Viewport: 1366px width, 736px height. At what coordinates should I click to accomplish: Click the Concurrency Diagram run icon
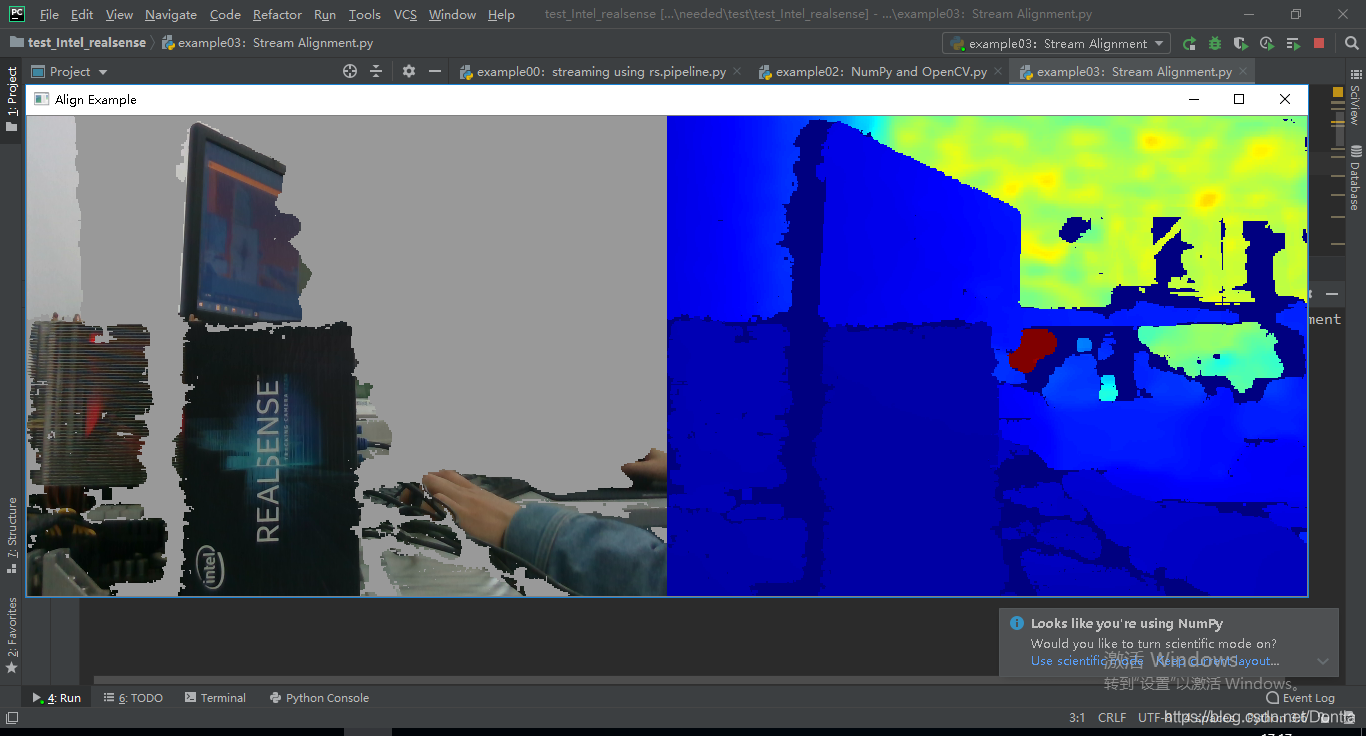coord(1293,44)
